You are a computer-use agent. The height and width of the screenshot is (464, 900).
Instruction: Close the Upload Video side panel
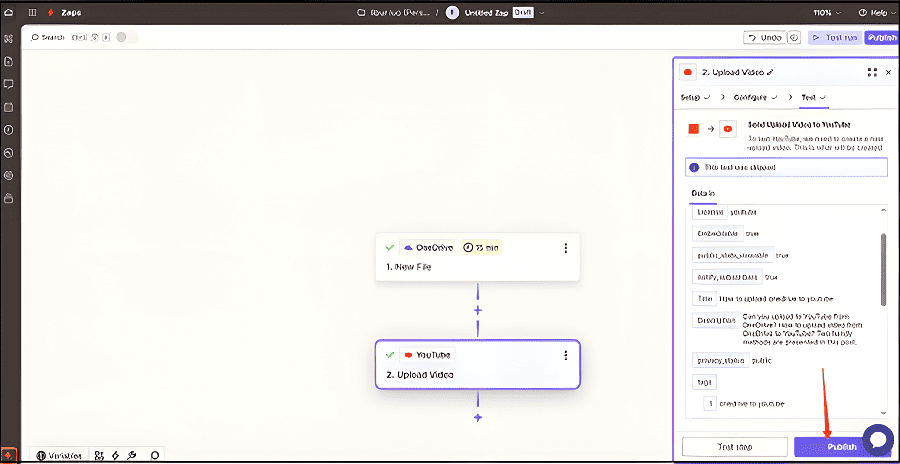(x=888, y=73)
